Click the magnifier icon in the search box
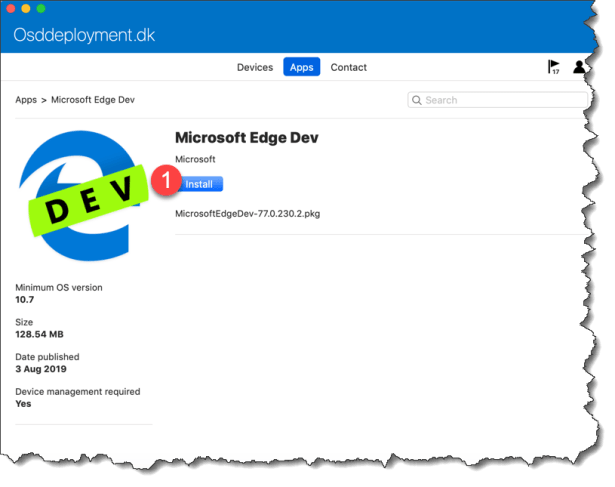Viewport: 615px width, 487px height. point(417,100)
